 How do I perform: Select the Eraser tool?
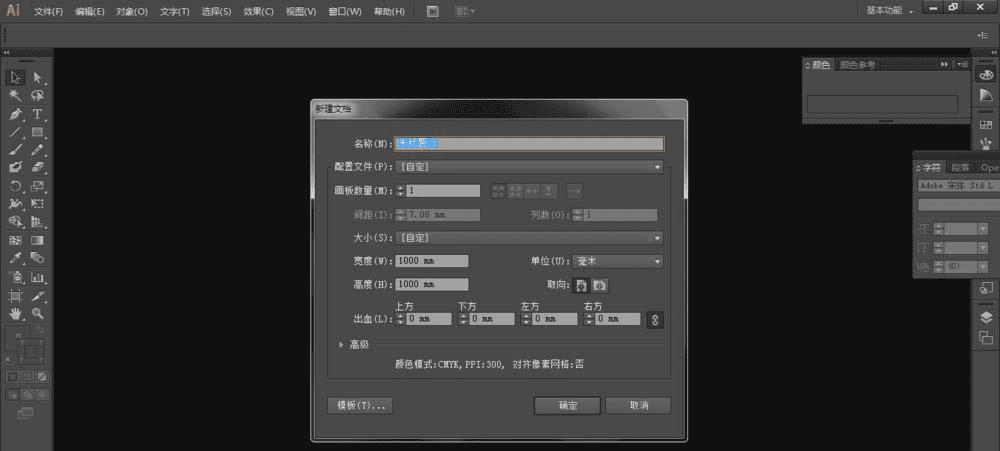pyautogui.click(x=38, y=168)
